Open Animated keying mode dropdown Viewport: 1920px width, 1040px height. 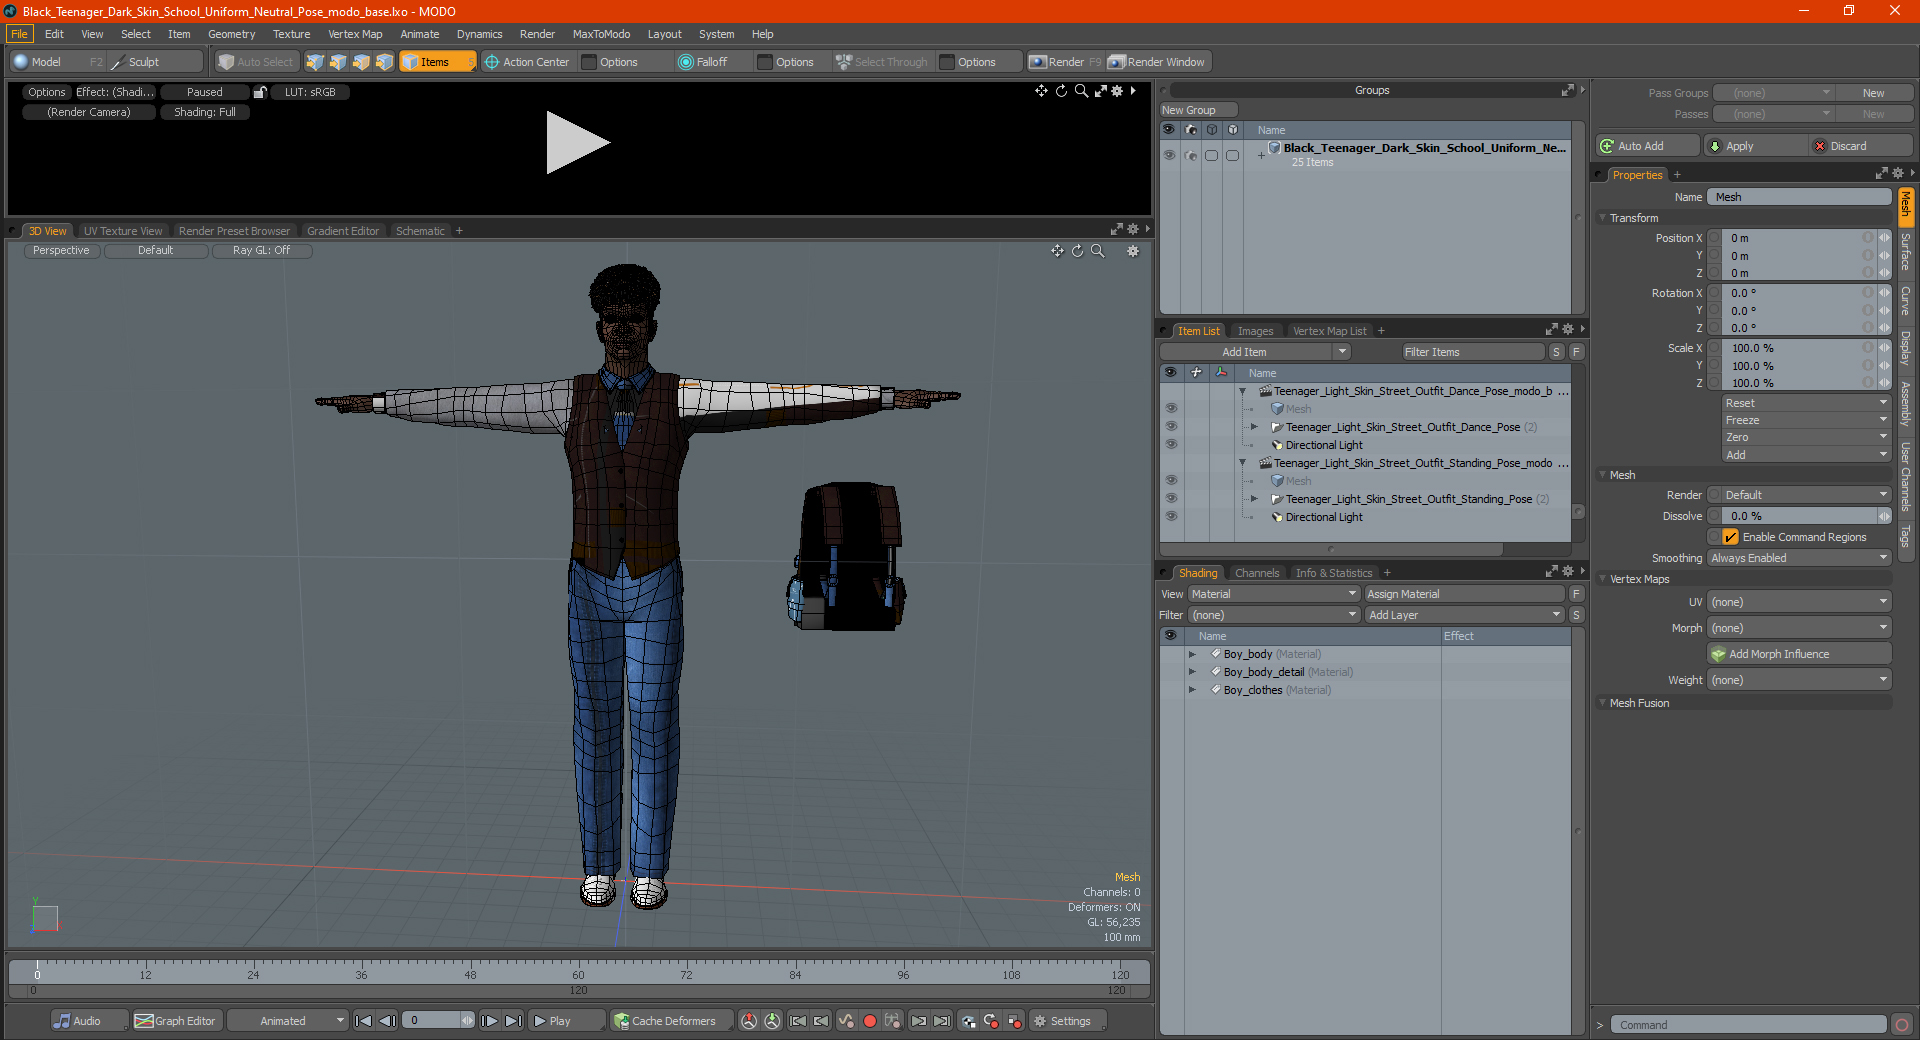coord(288,1021)
